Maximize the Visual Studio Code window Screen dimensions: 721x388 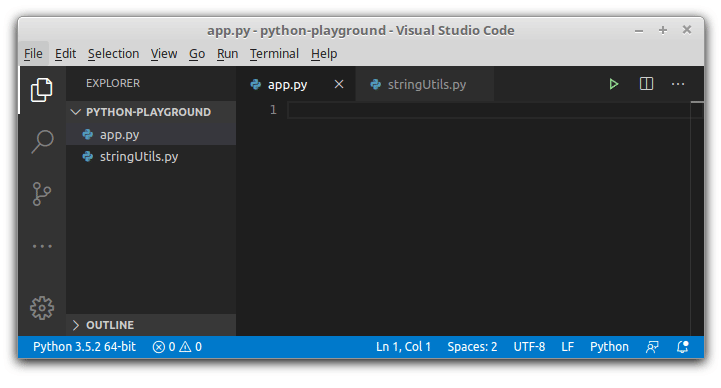click(663, 30)
